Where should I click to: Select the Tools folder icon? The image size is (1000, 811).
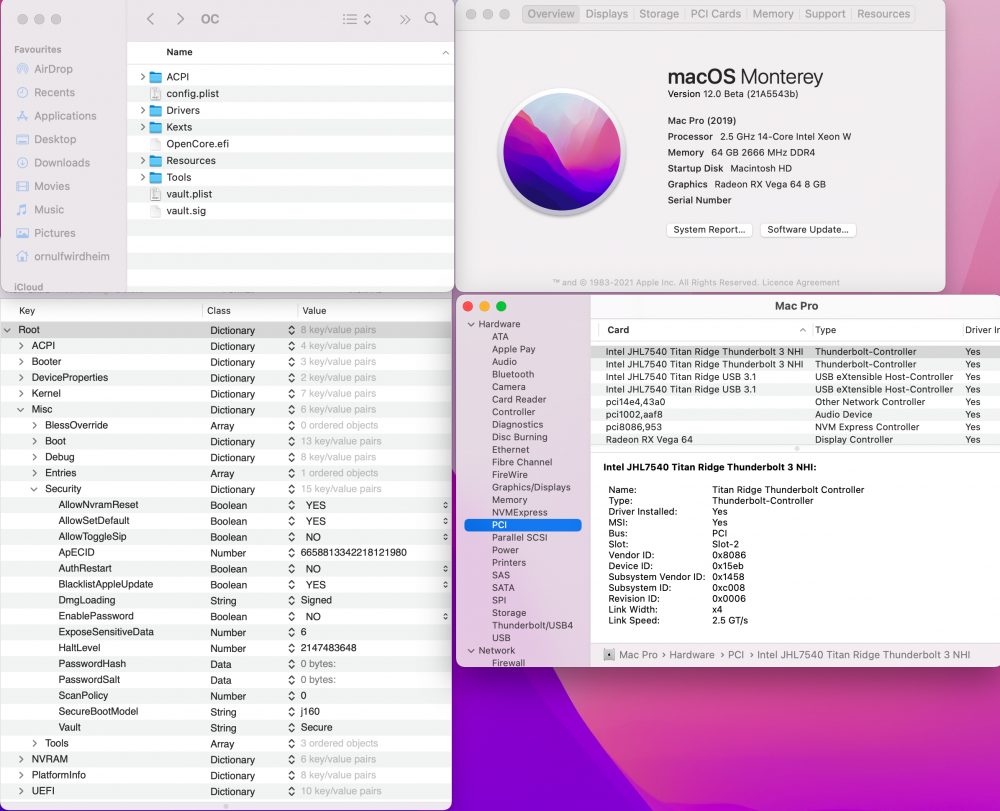pyautogui.click(x=156, y=177)
